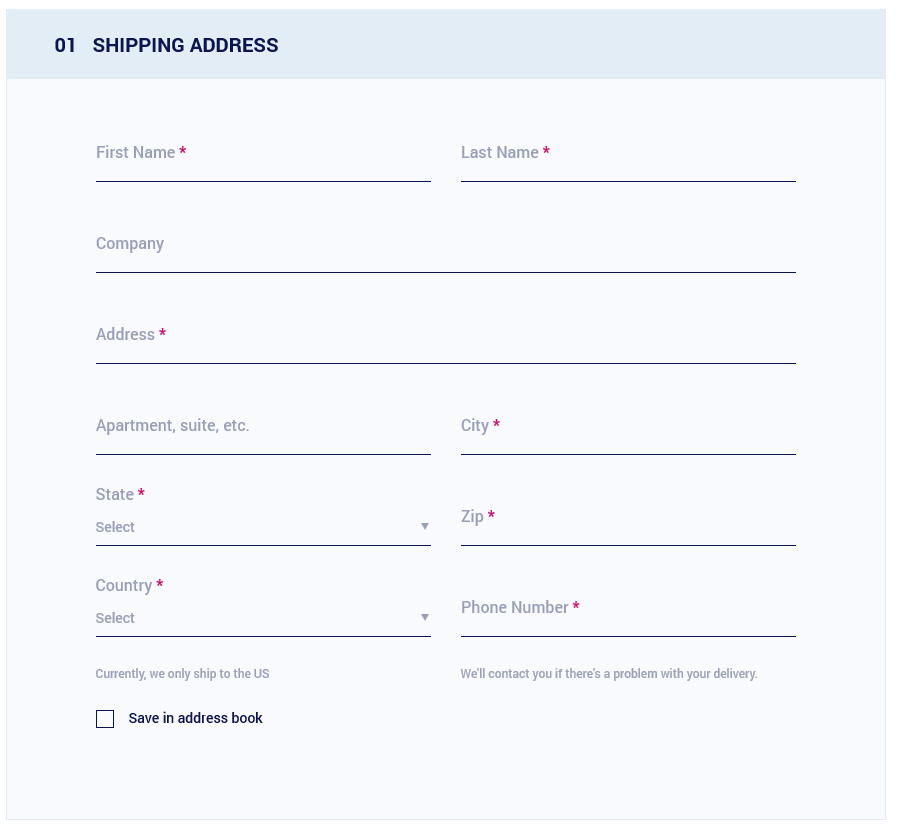Click the Country field label
This screenshot has height=831, width=899.
(x=124, y=586)
